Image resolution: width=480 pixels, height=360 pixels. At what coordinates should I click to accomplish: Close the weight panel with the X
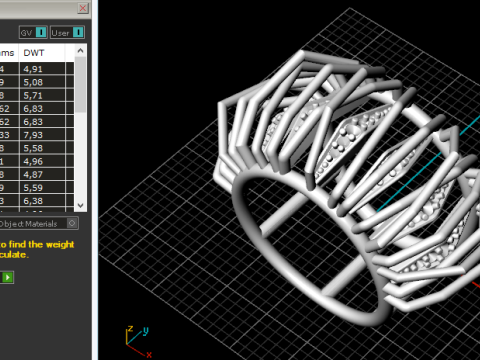83,8
